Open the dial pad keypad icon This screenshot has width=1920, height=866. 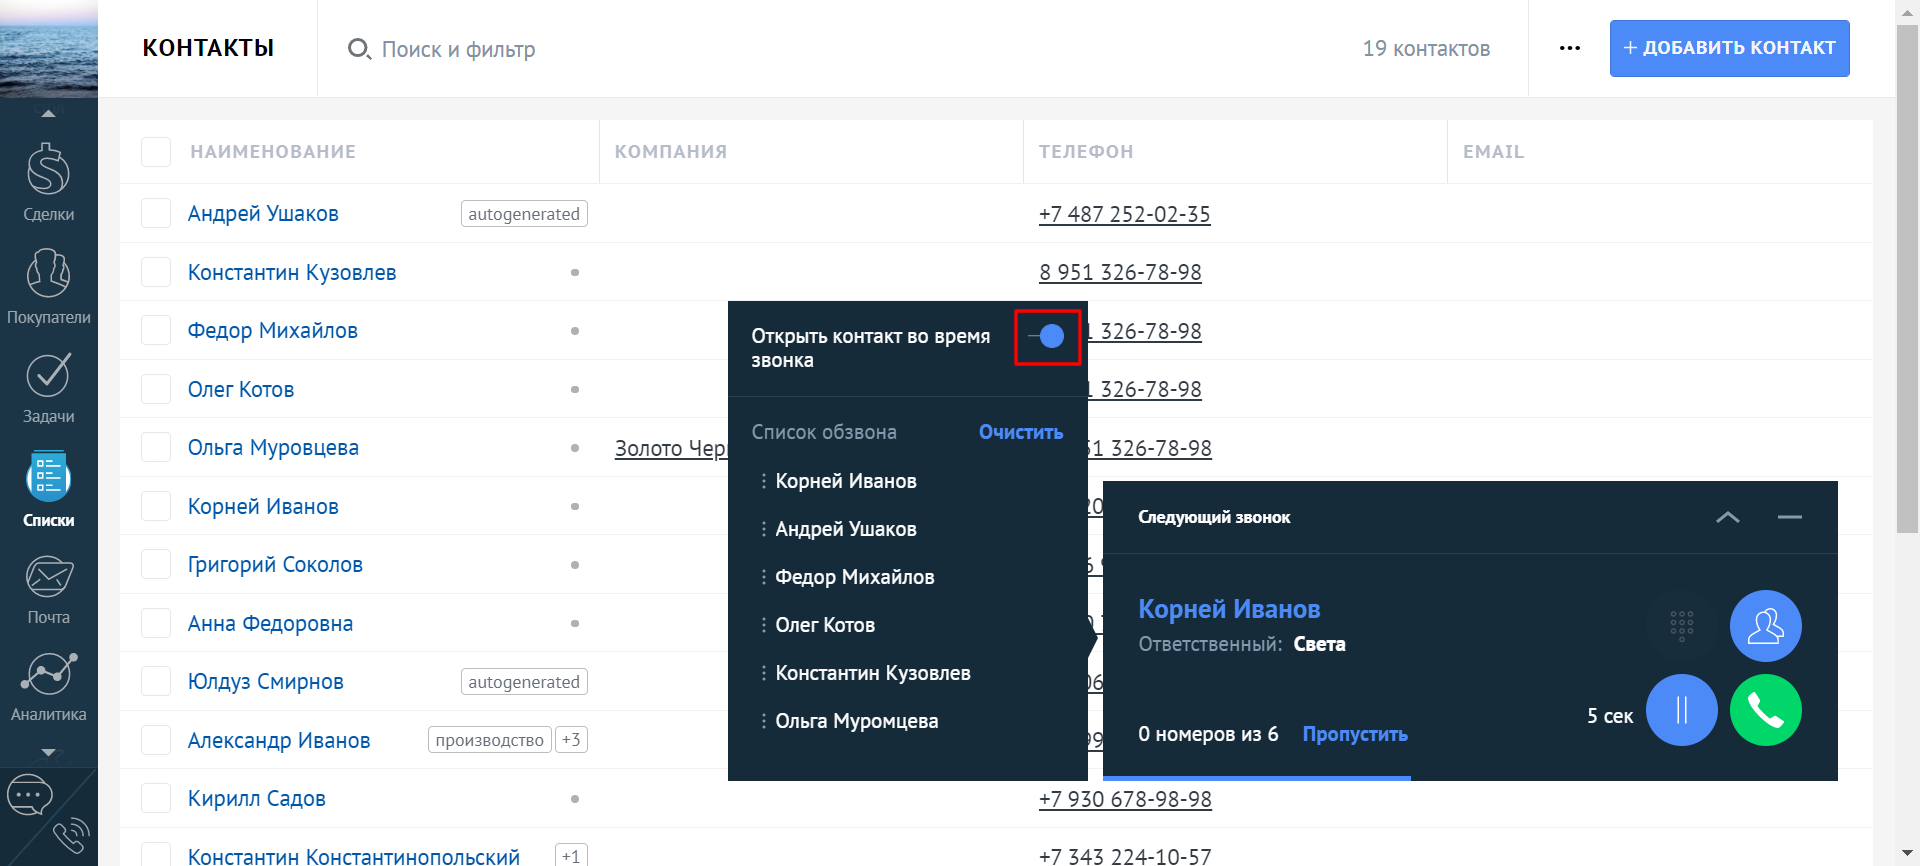[1681, 626]
